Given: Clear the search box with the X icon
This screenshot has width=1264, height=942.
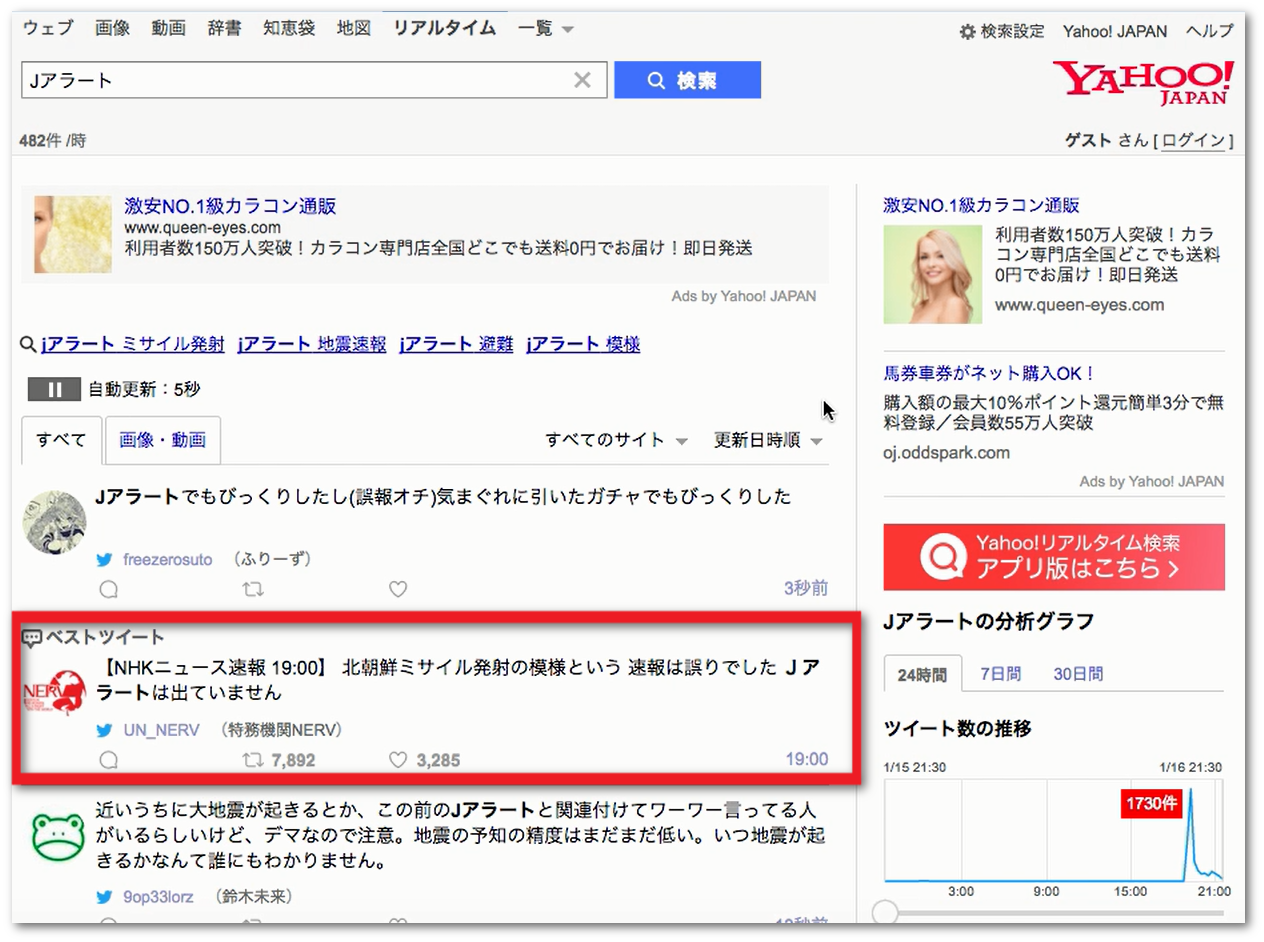Looking at the screenshot, I should [x=582, y=80].
